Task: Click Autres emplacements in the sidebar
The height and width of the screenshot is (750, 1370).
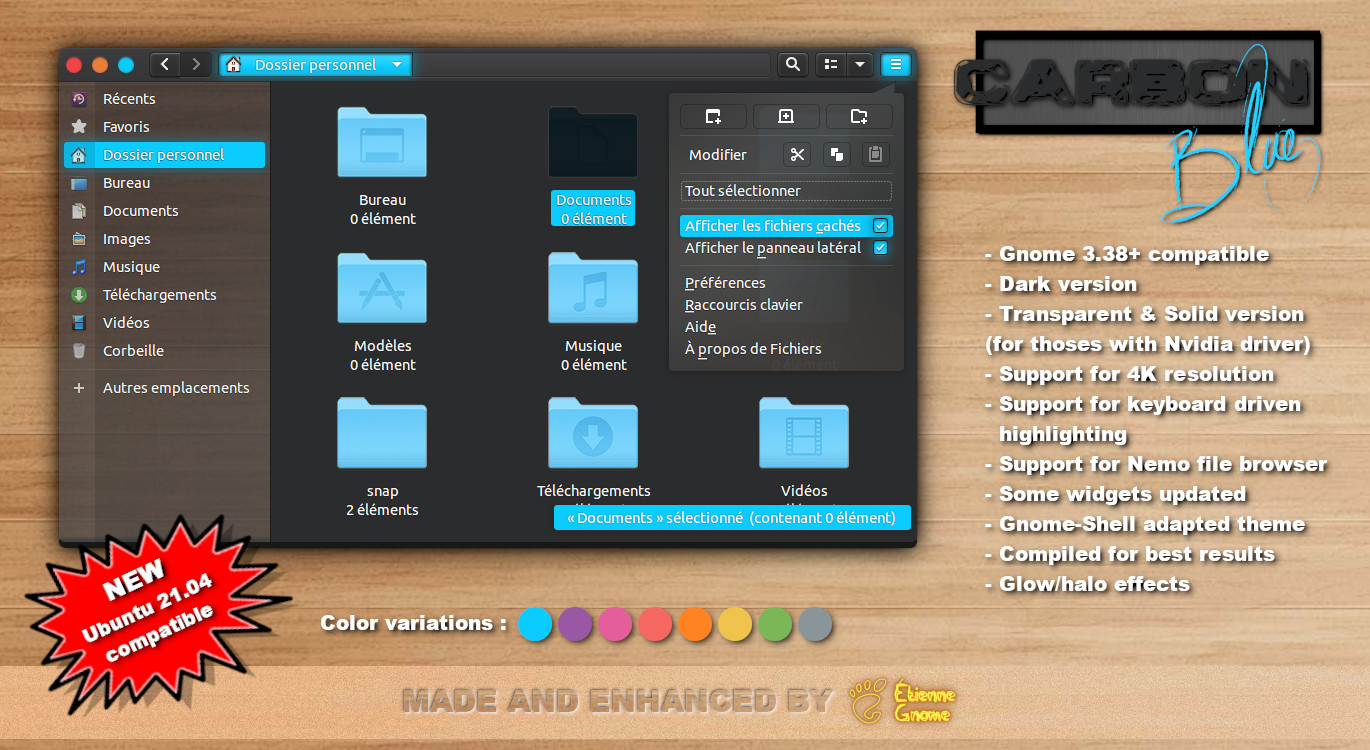Action: (165, 388)
